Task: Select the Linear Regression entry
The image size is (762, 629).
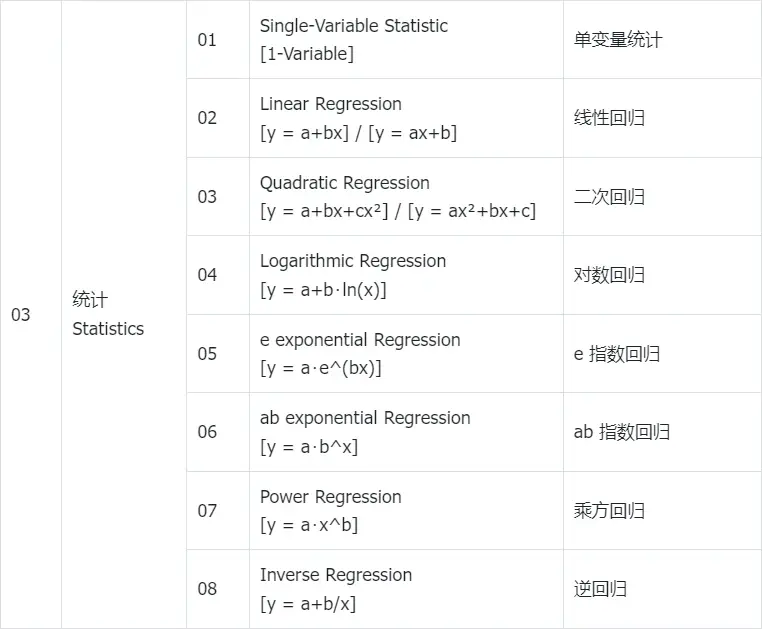Action: pos(406,118)
